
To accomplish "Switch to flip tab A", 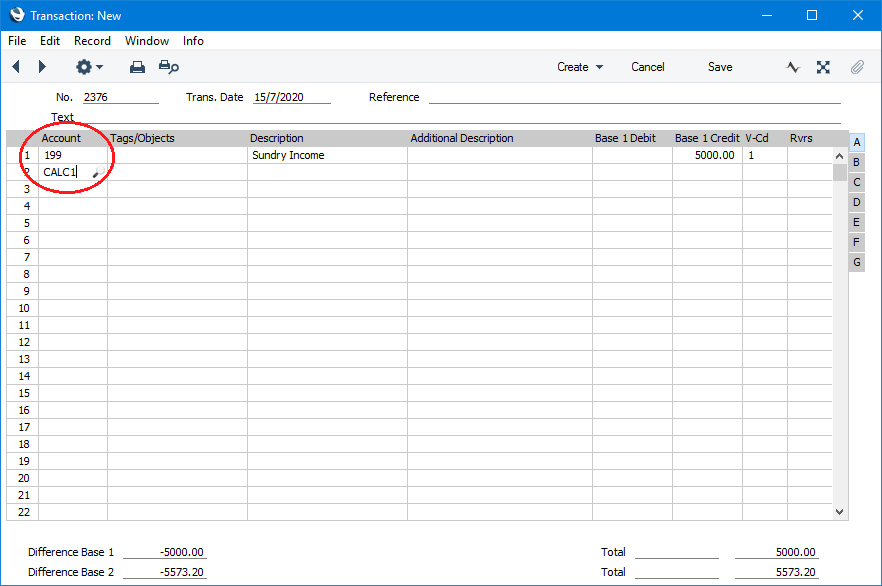I will [856, 142].
